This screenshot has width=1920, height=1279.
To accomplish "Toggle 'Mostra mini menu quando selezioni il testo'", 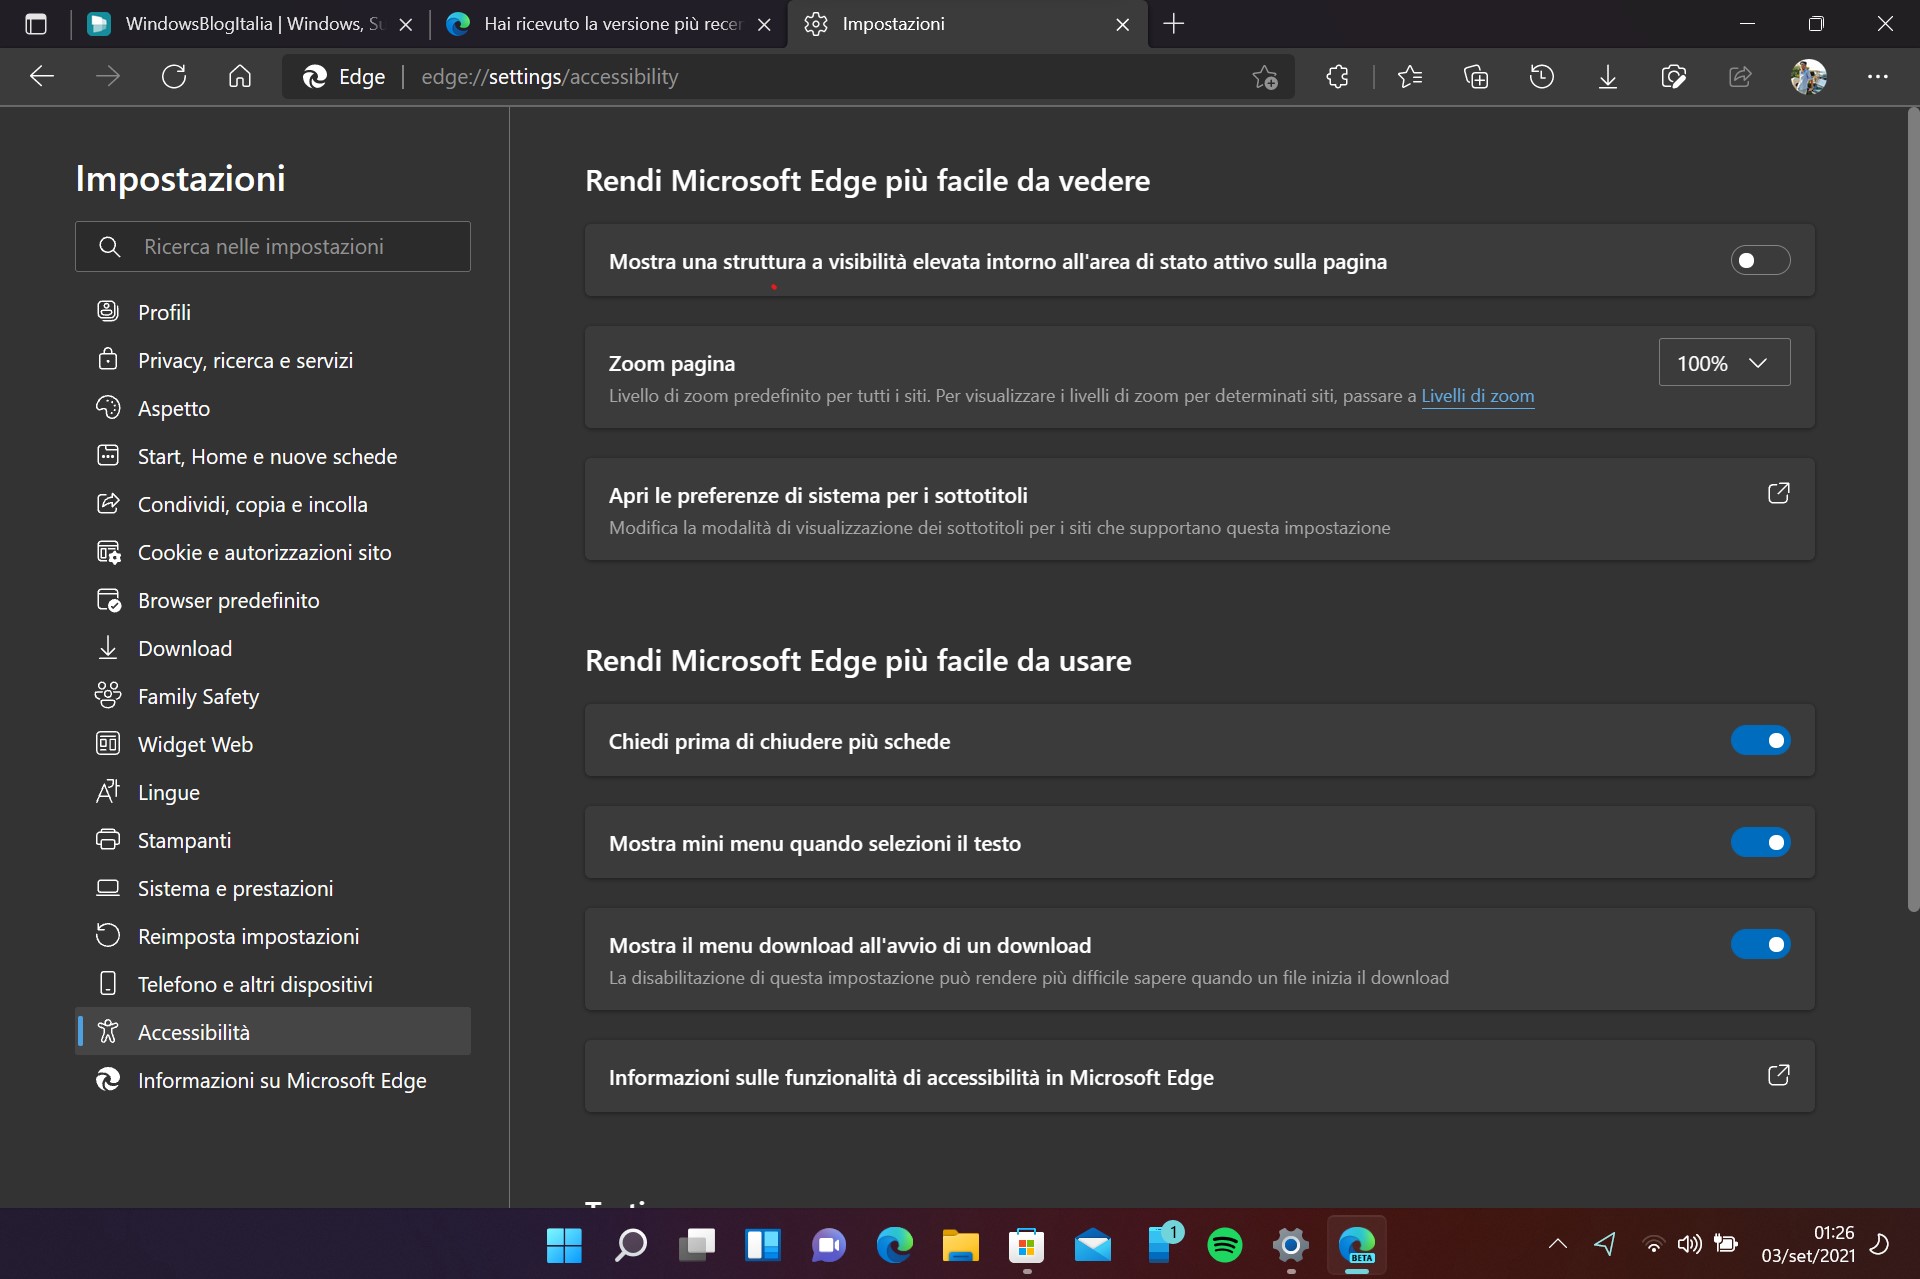I will [1760, 843].
